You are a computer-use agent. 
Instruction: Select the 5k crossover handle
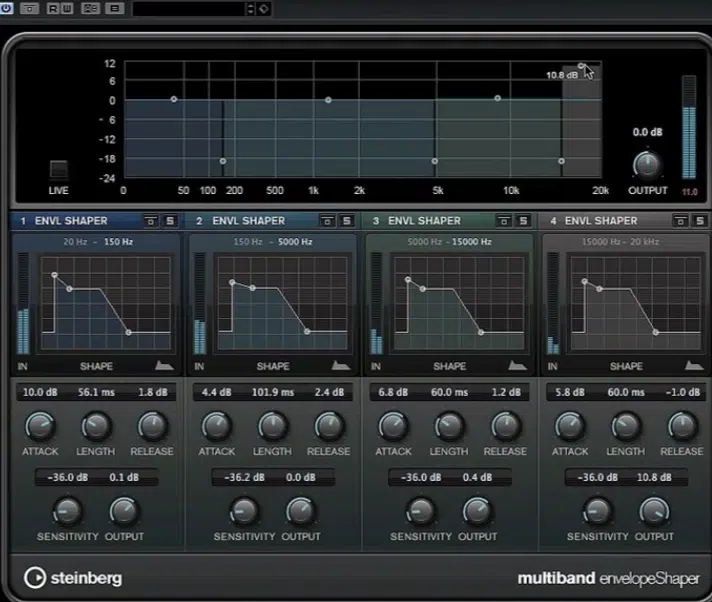coord(435,161)
